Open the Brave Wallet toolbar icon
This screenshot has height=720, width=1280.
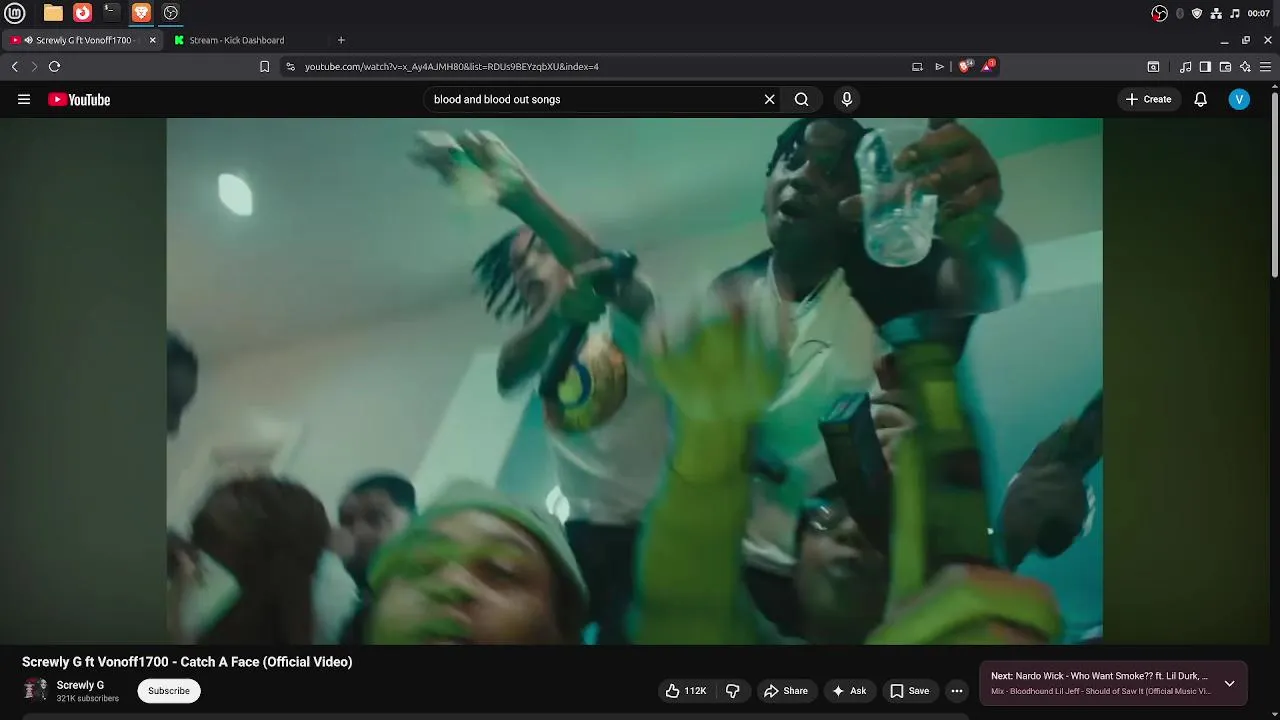(x=1225, y=66)
